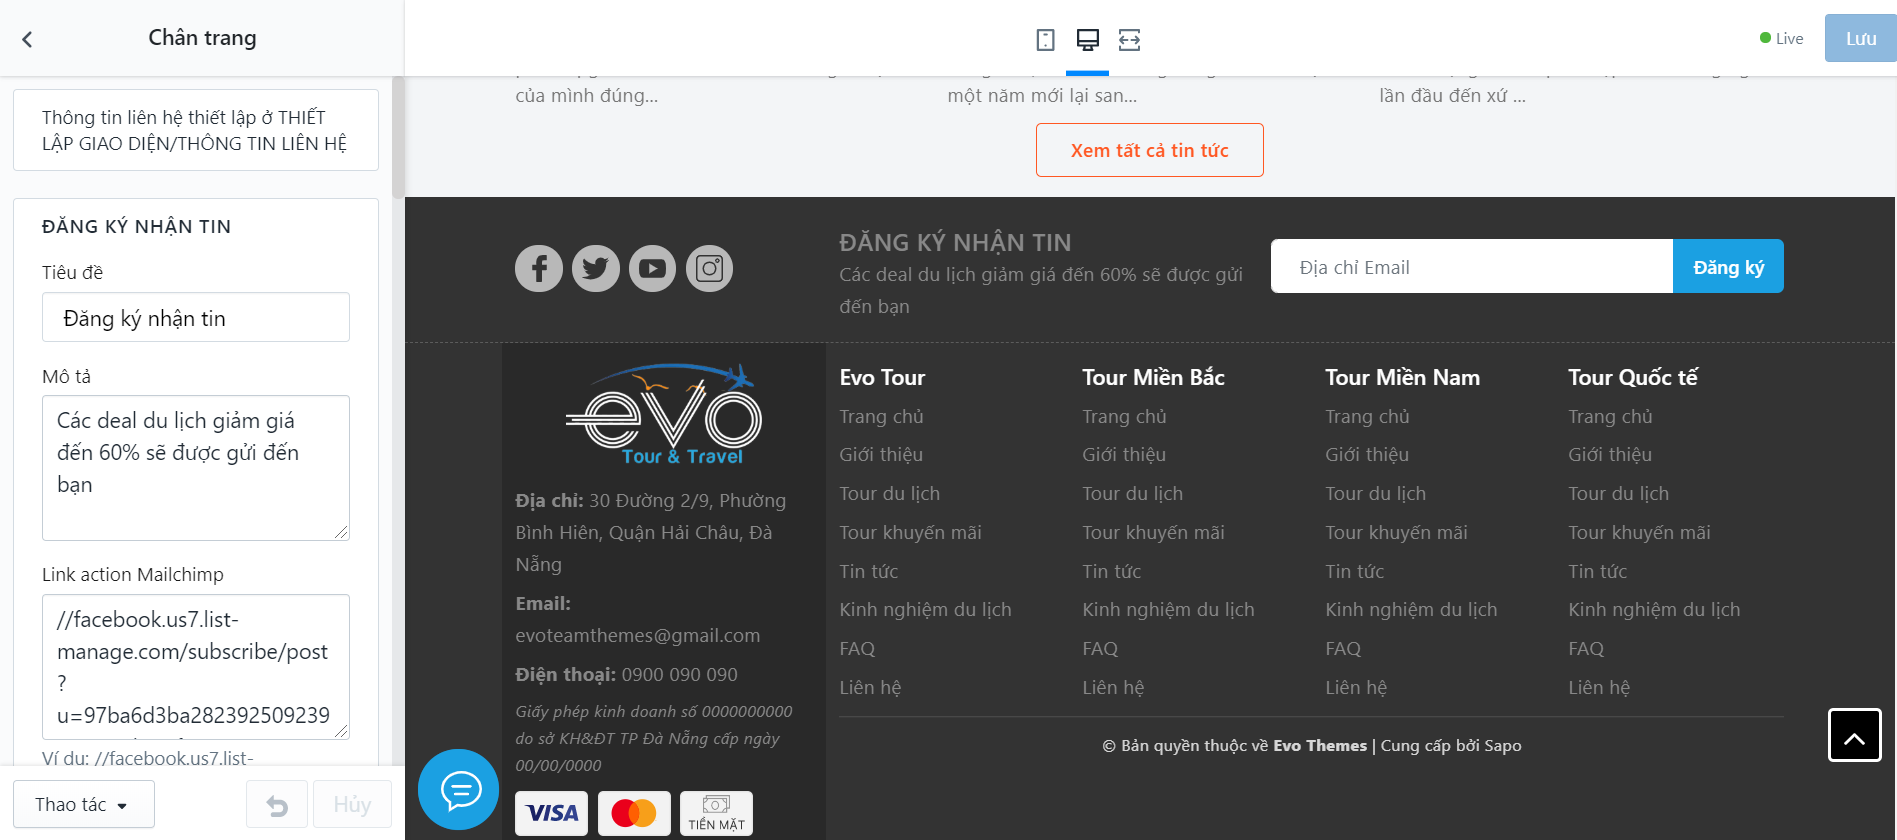
Task: Open Trang chủ under Tour Quốc tế
Action: tap(1610, 417)
